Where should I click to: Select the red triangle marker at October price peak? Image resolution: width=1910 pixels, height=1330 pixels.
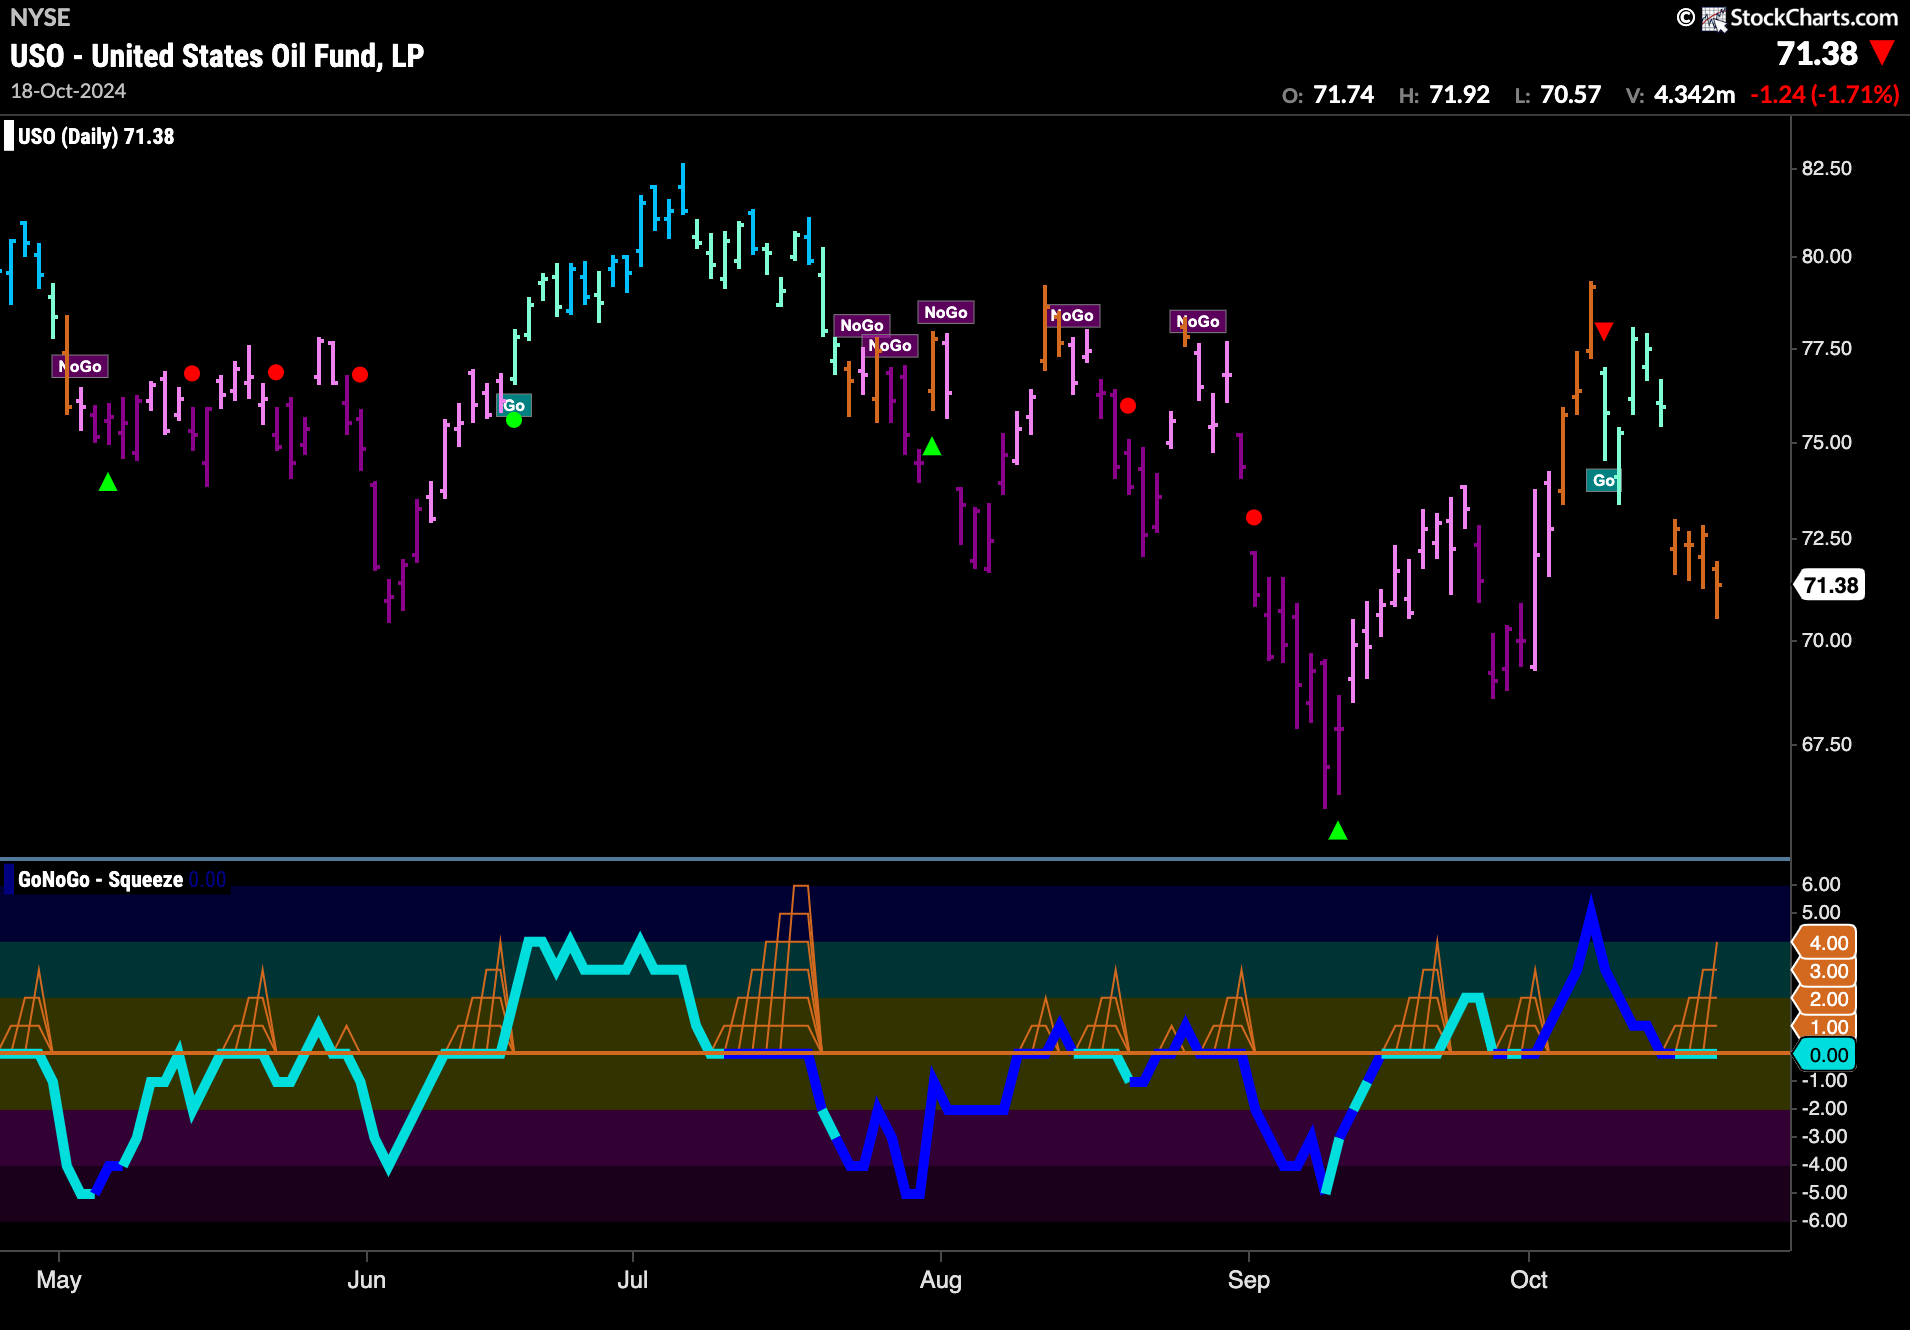(x=1604, y=331)
